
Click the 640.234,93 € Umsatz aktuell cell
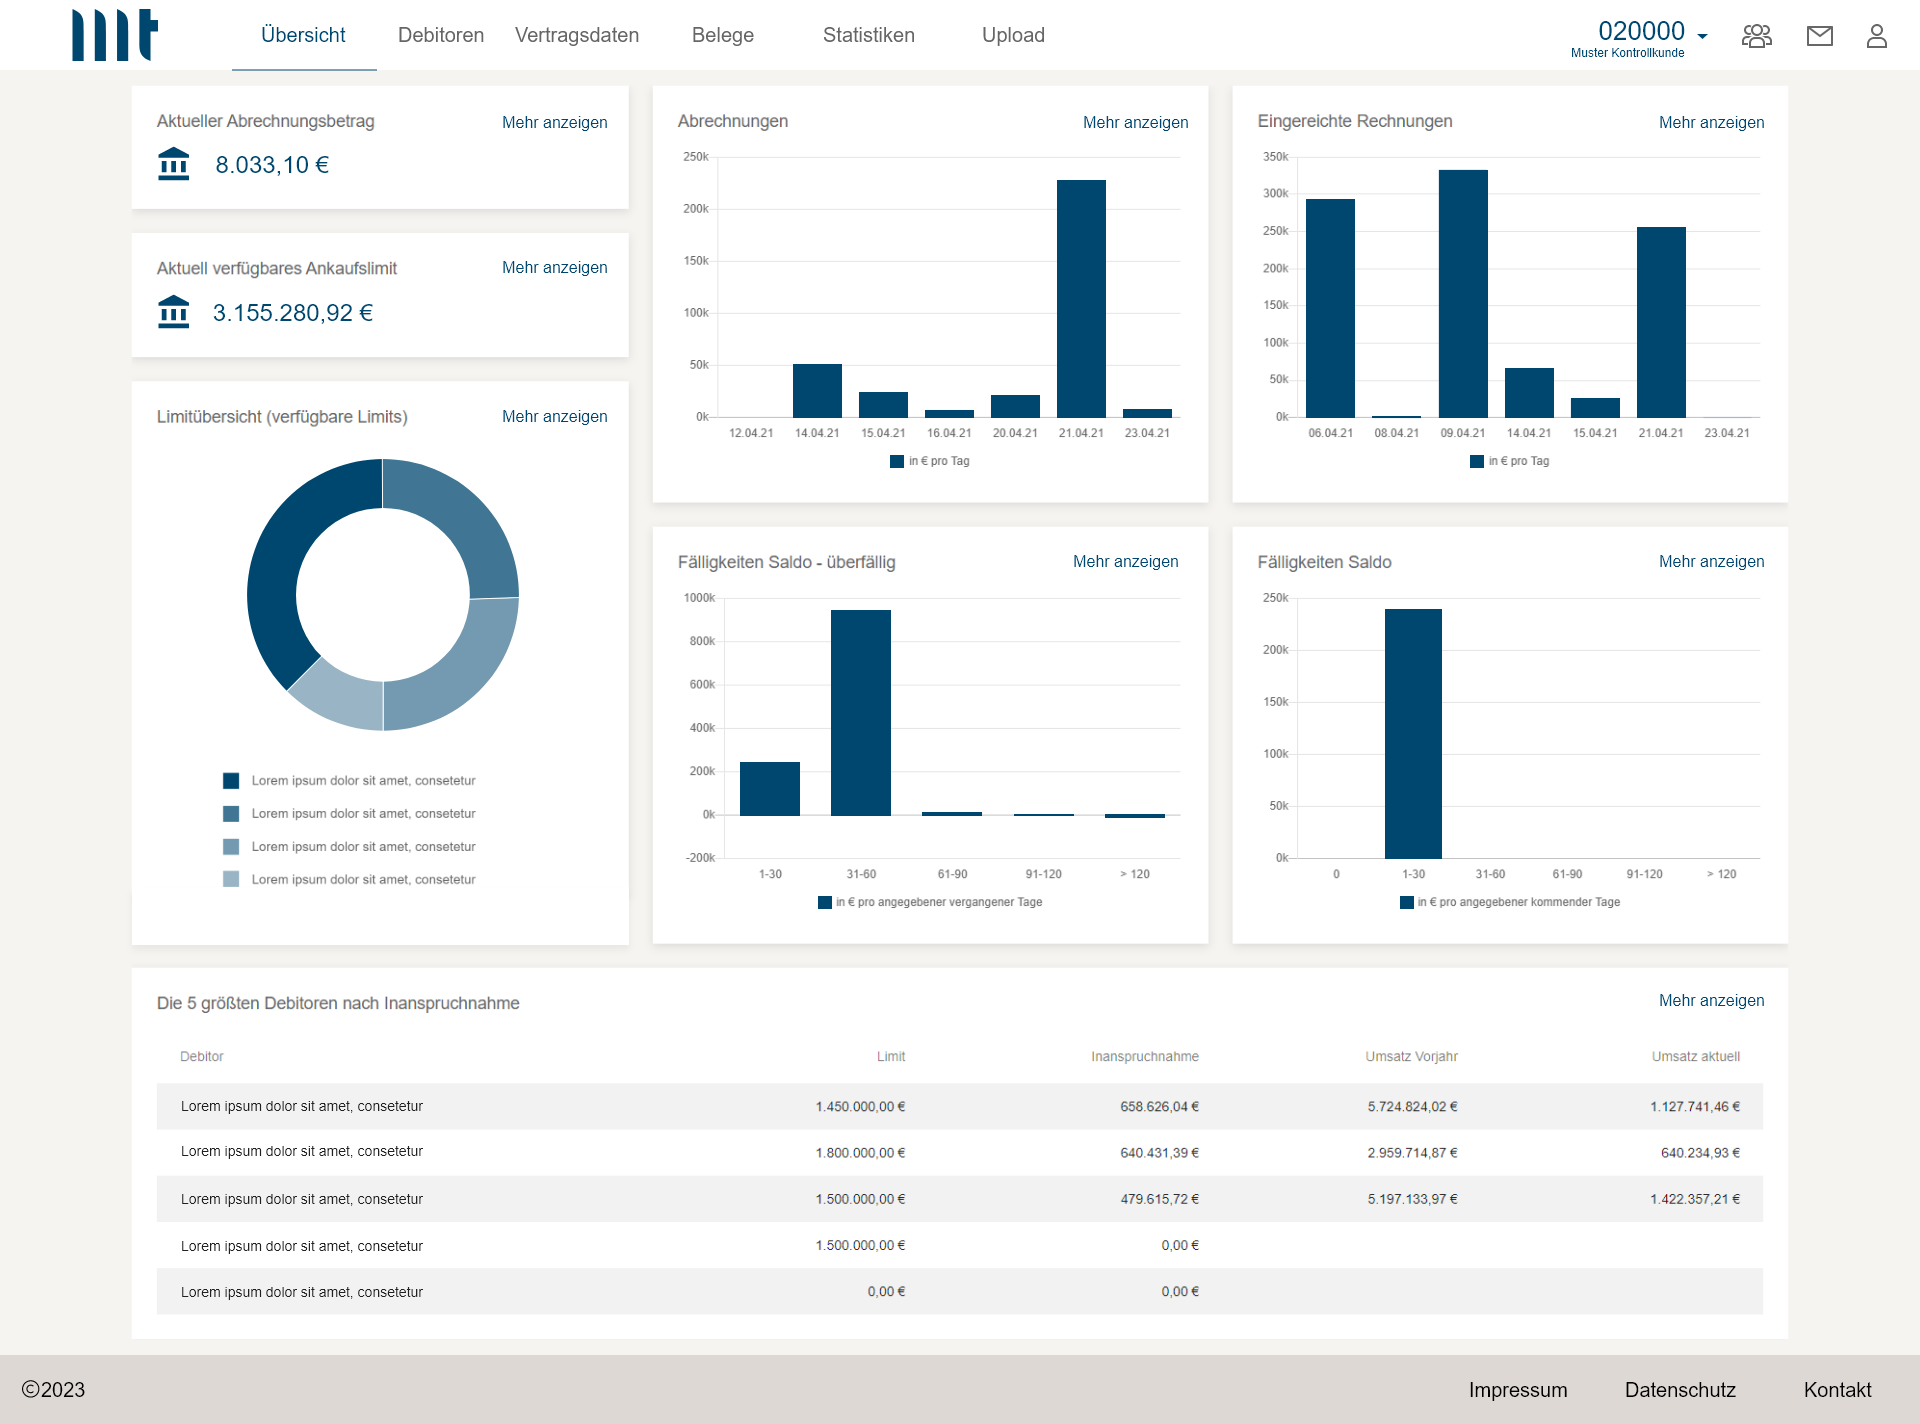click(1701, 1152)
